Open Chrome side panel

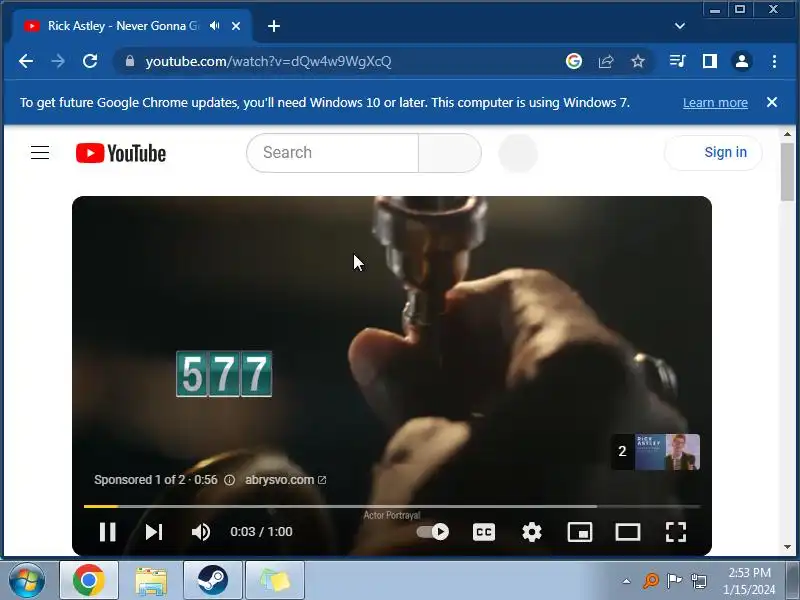710,61
